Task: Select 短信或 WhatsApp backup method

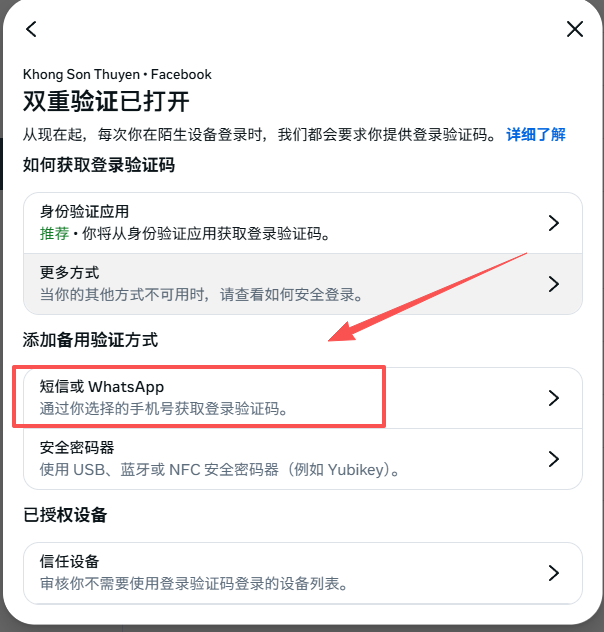Action: point(303,398)
